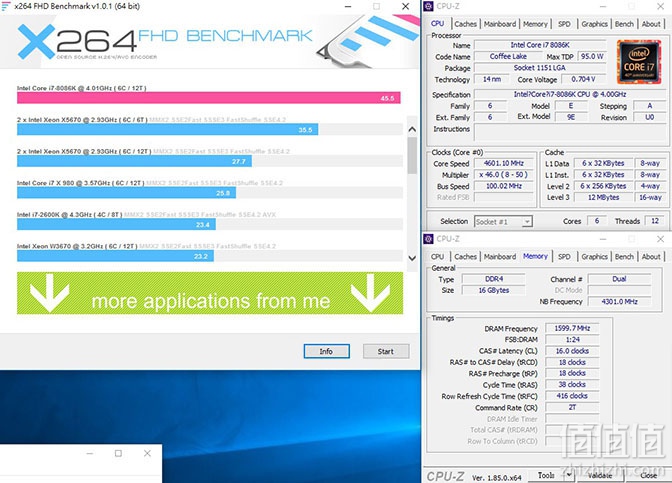The width and height of the screenshot is (672, 483).
Task: Click the pink Intel Core i7-8086K result bar
Action: click(209, 98)
